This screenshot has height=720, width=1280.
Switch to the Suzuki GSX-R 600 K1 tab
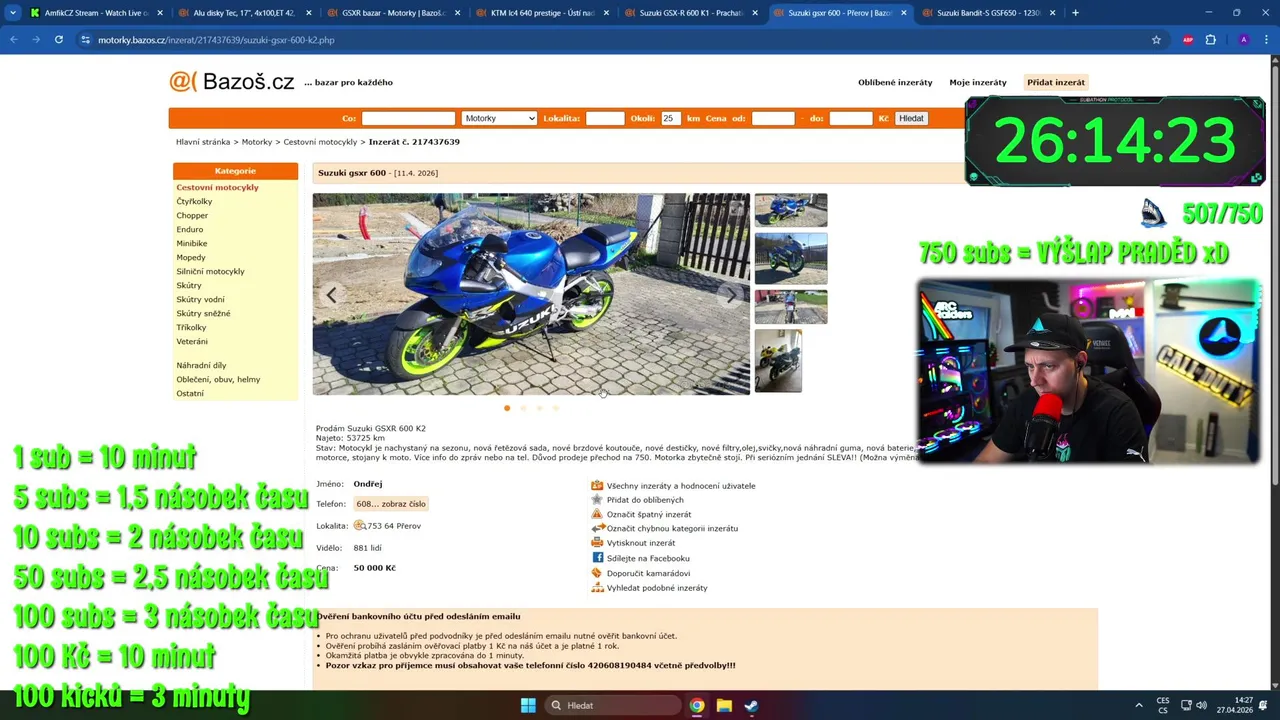[x=691, y=13]
